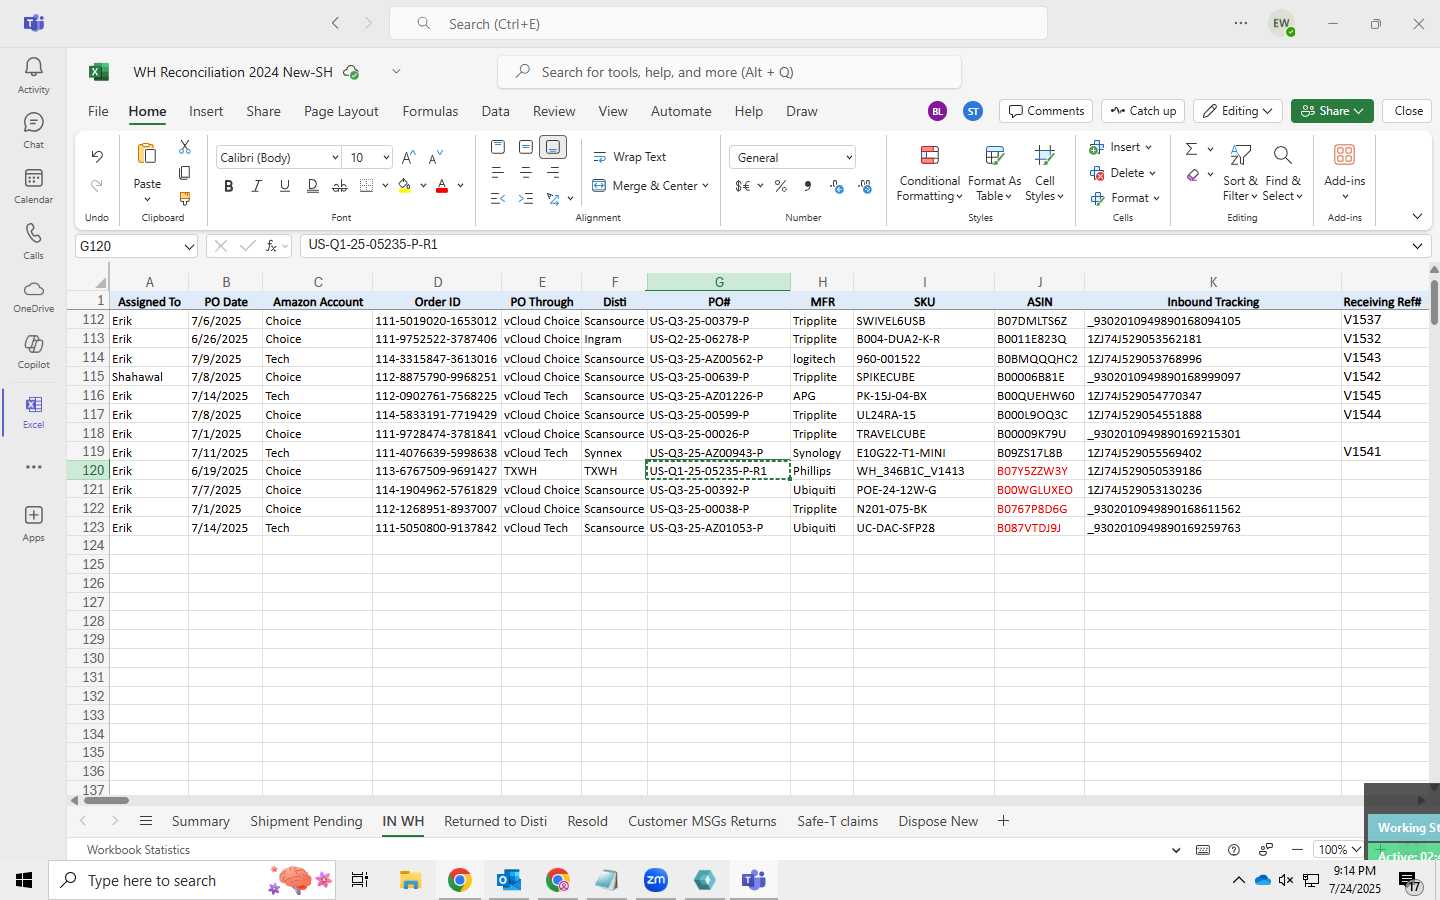Switch to the Formulas ribbon tab

click(430, 111)
